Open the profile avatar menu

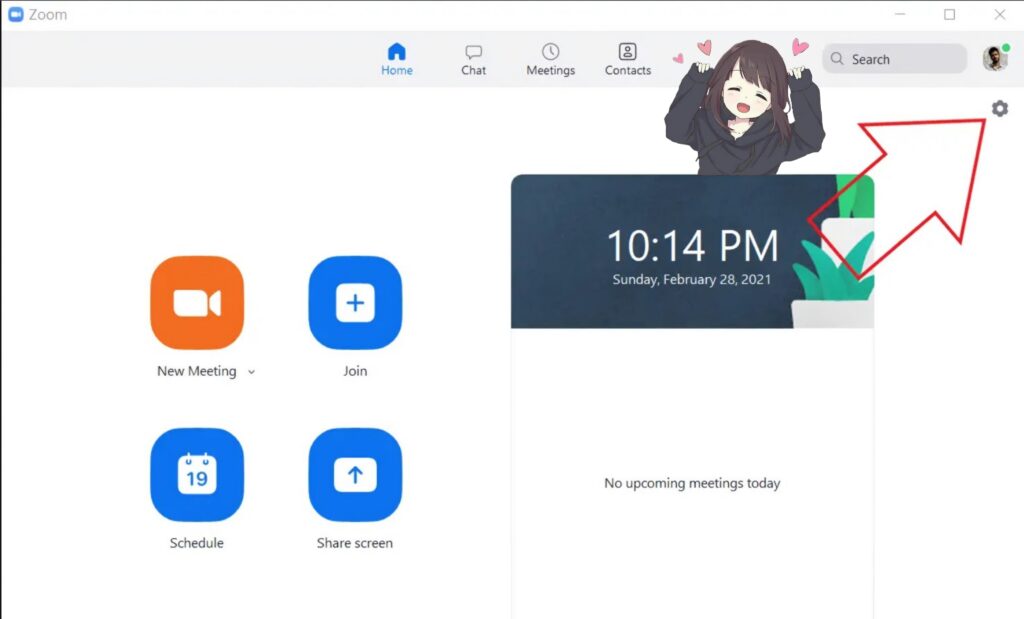(x=995, y=58)
